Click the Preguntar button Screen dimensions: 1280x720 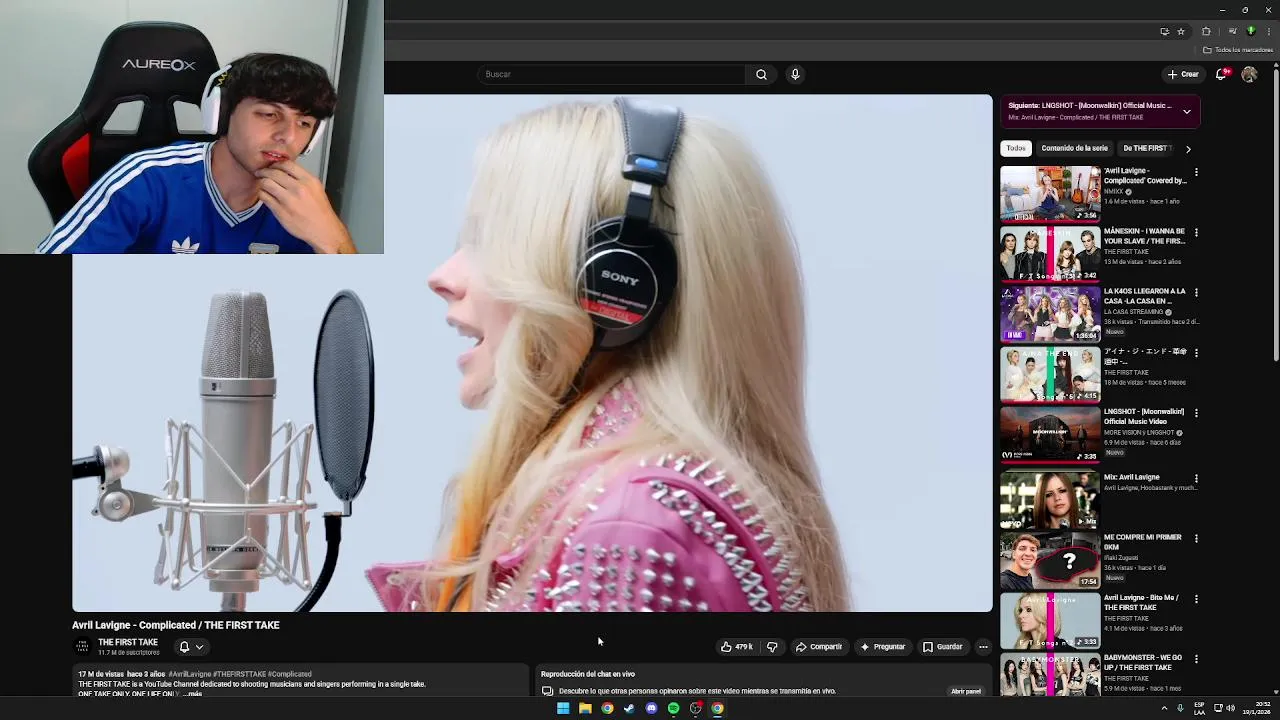coord(882,647)
